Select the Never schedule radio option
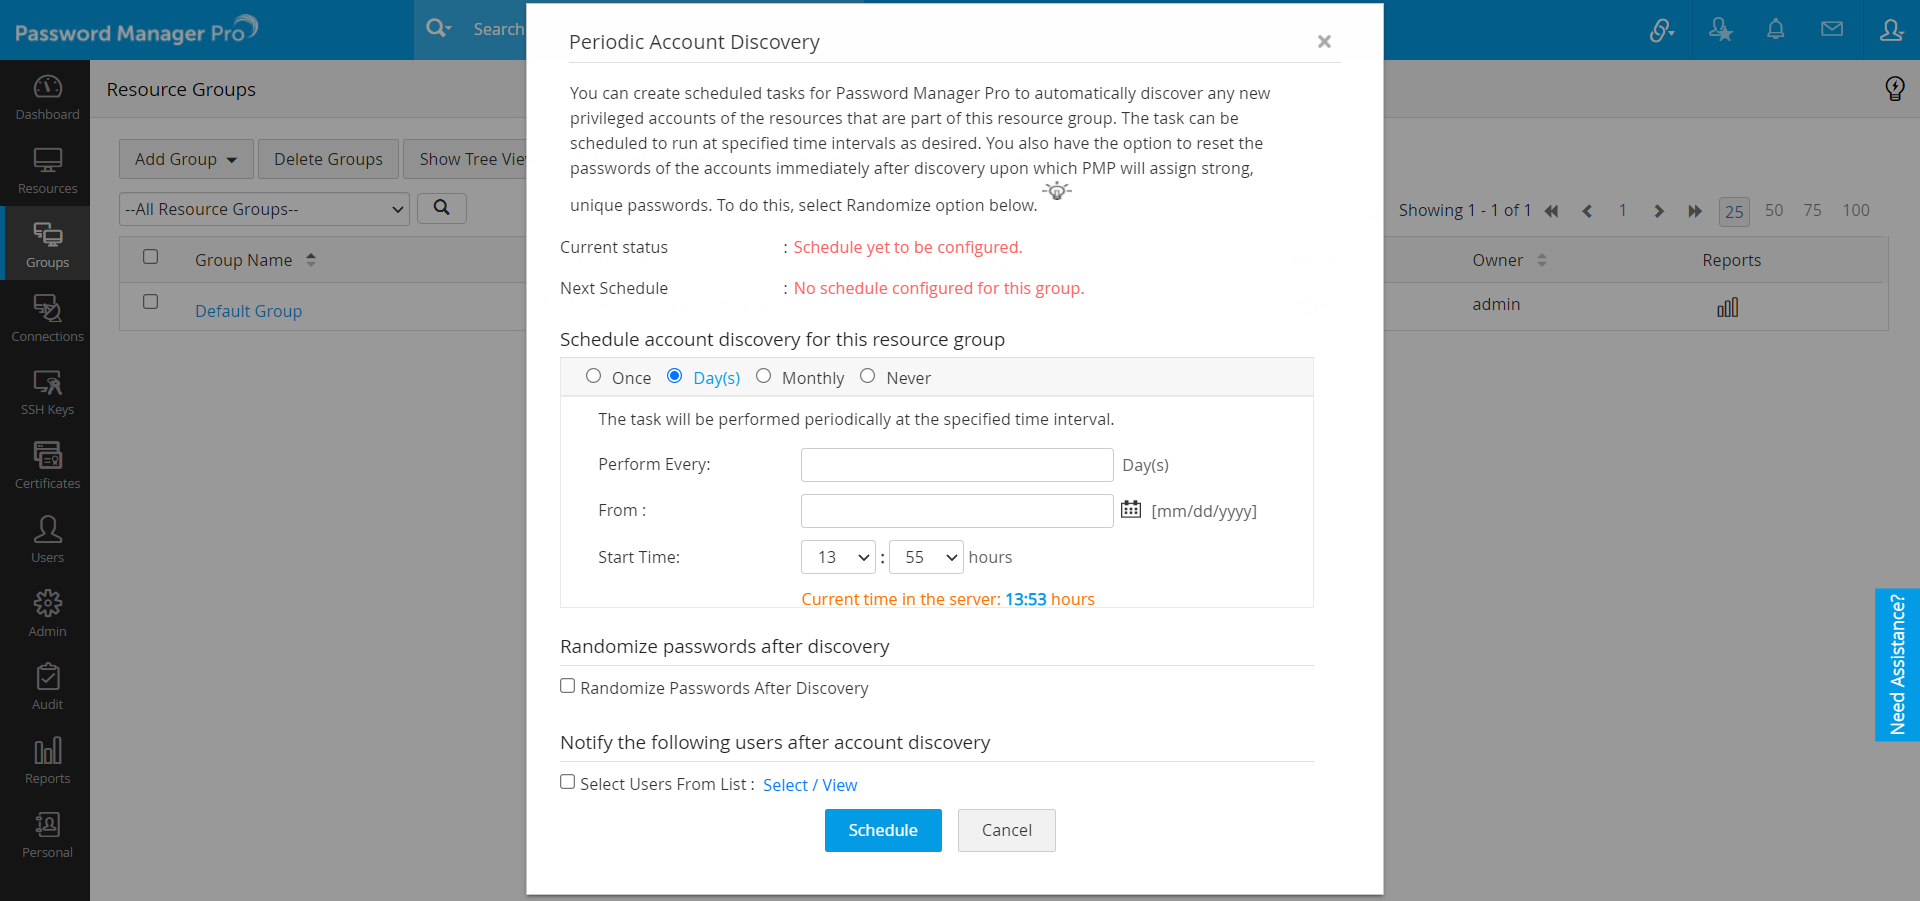 tap(868, 376)
